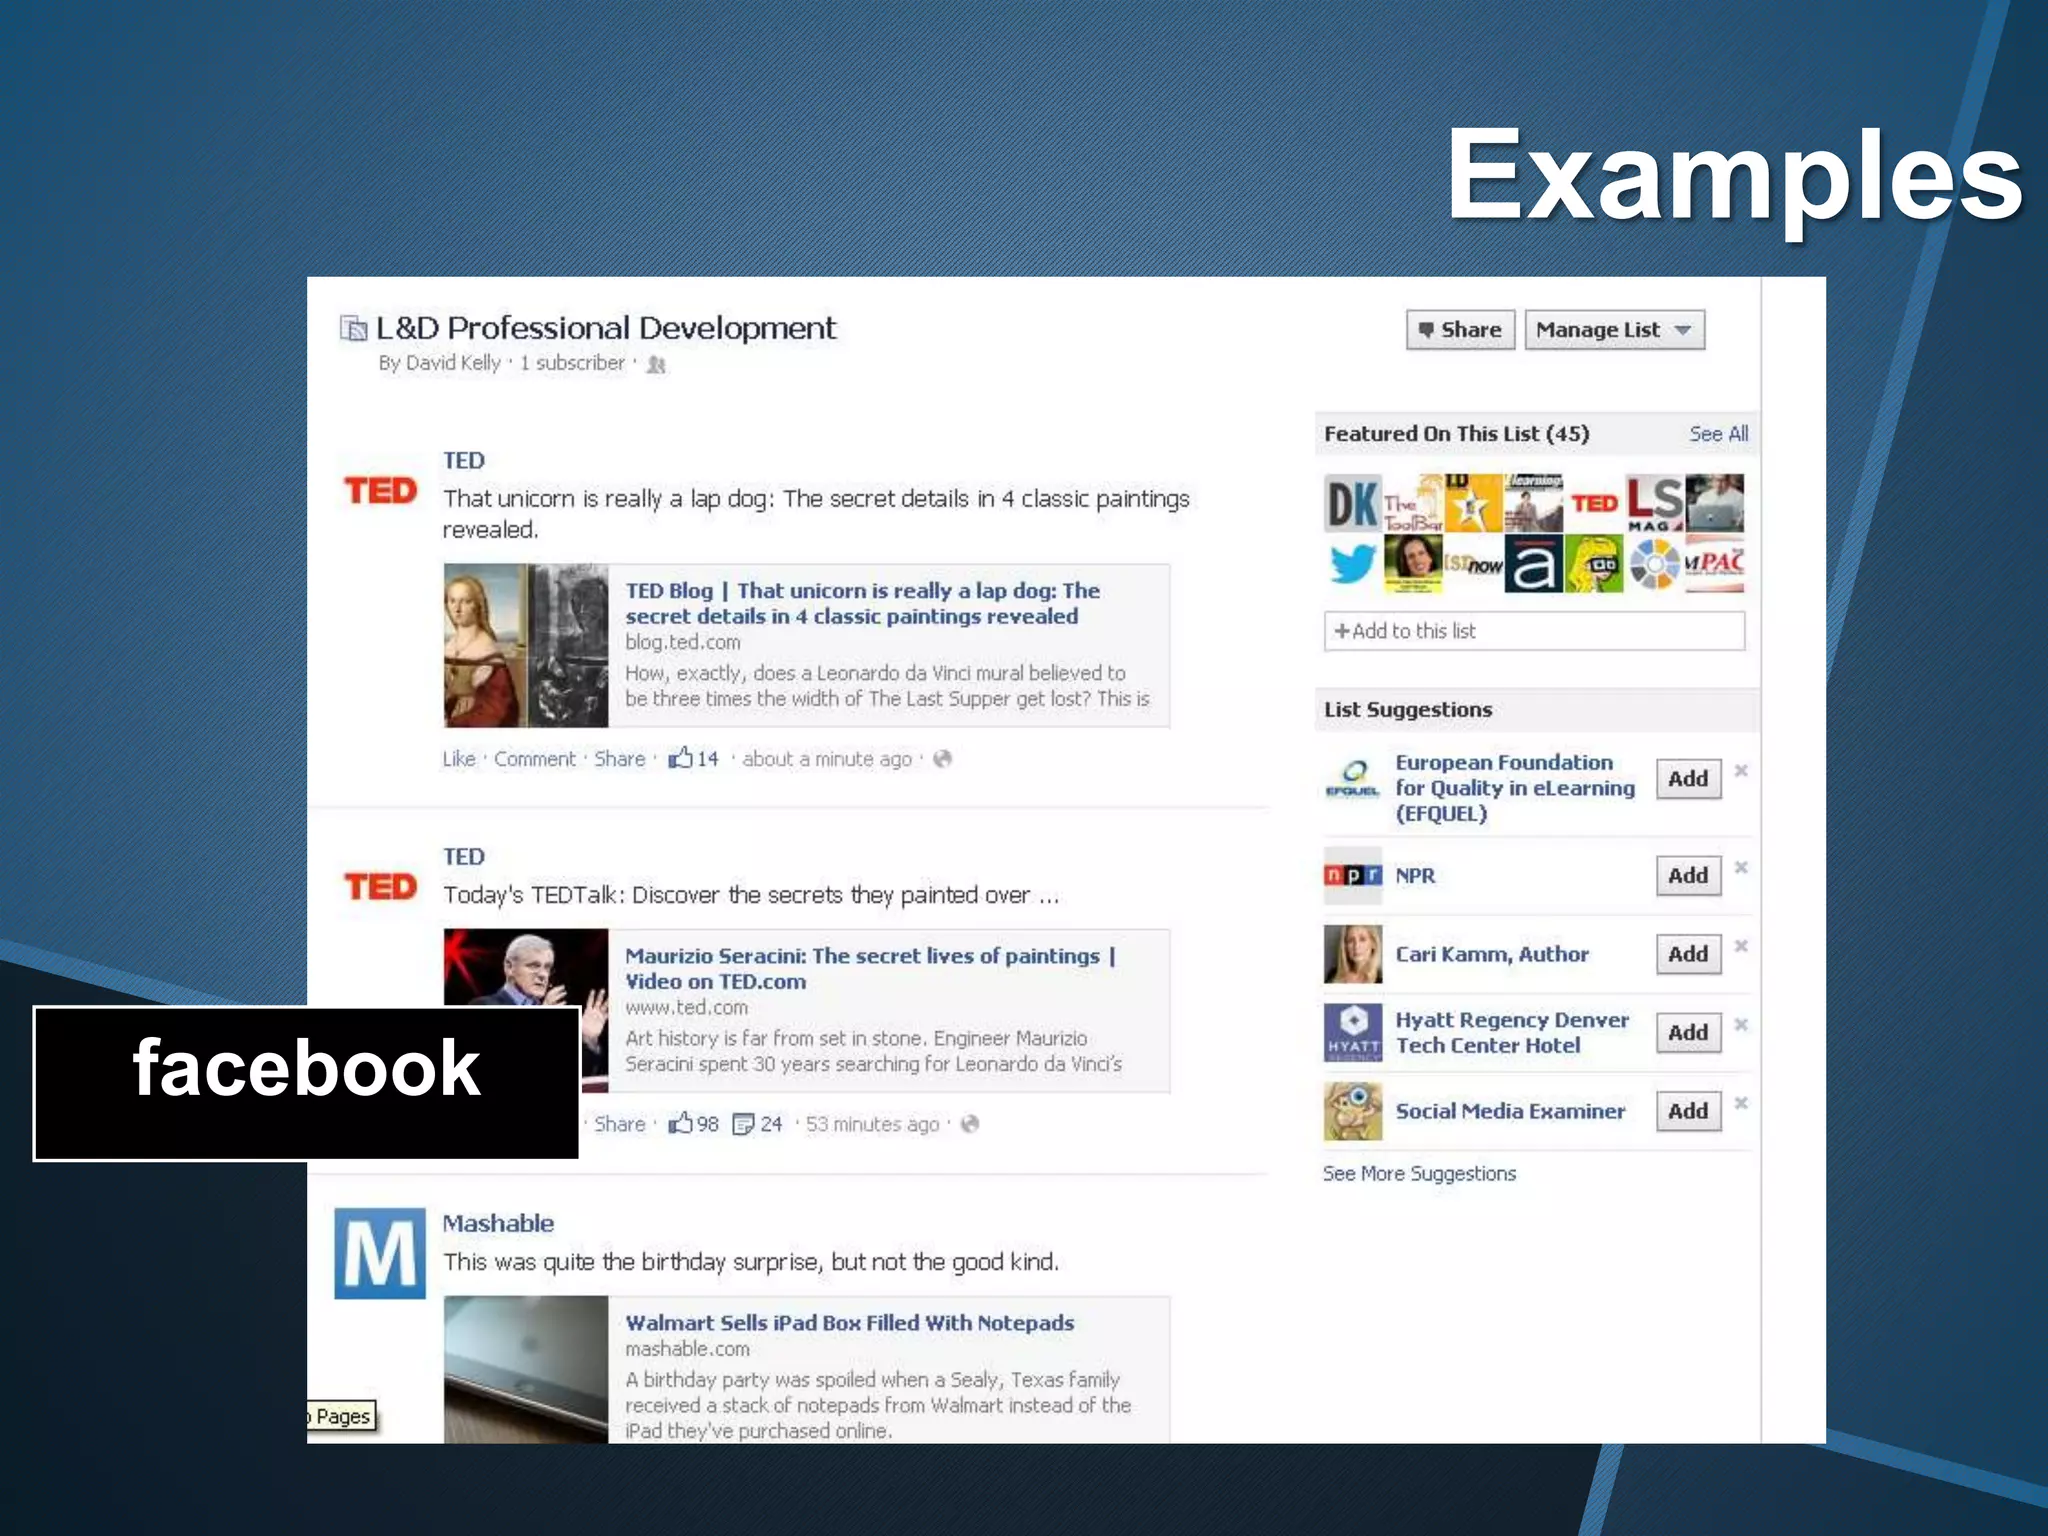Add Social Media Examiner to the list
The width and height of the screenshot is (2048, 1536).
tap(1688, 1111)
